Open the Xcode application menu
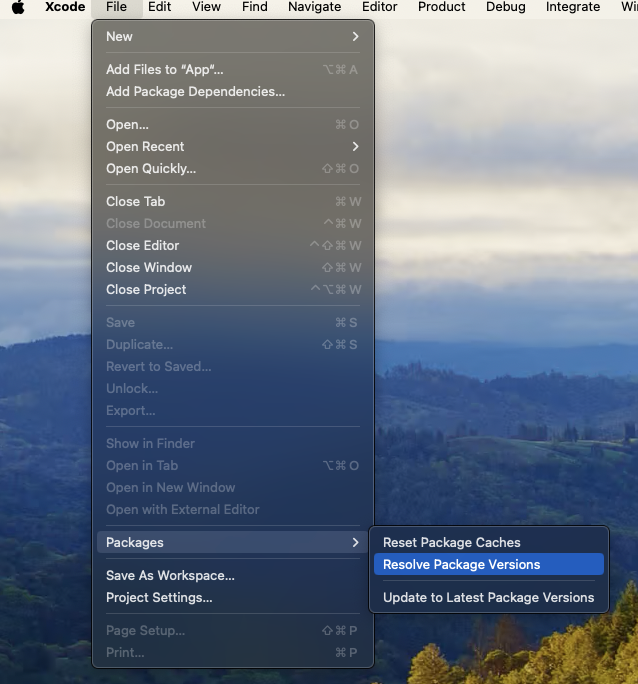The width and height of the screenshot is (638, 684). point(65,7)
